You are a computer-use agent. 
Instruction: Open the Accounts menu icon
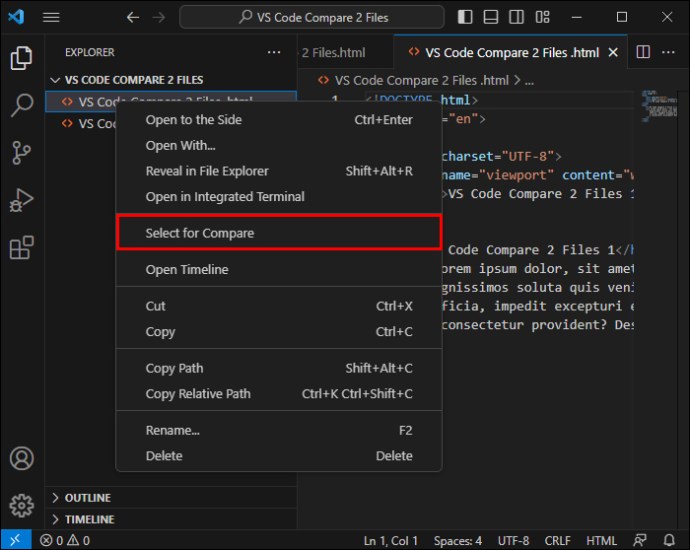point(22,458)
